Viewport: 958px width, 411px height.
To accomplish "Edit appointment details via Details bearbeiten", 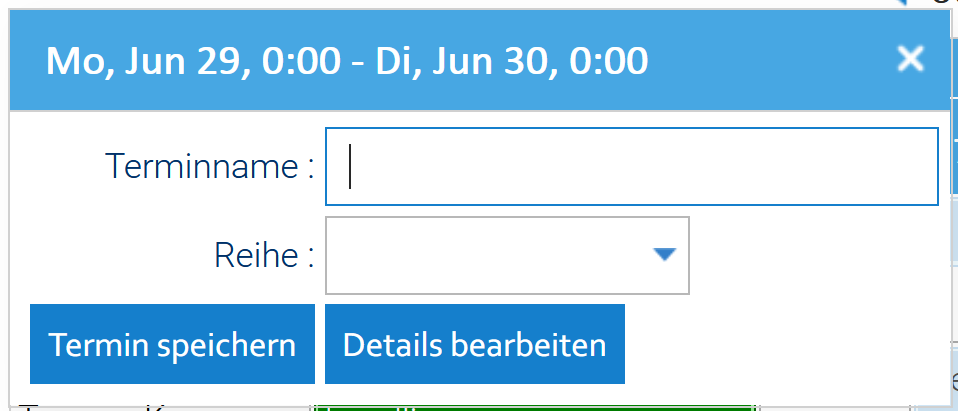I will tap(474, 345).
